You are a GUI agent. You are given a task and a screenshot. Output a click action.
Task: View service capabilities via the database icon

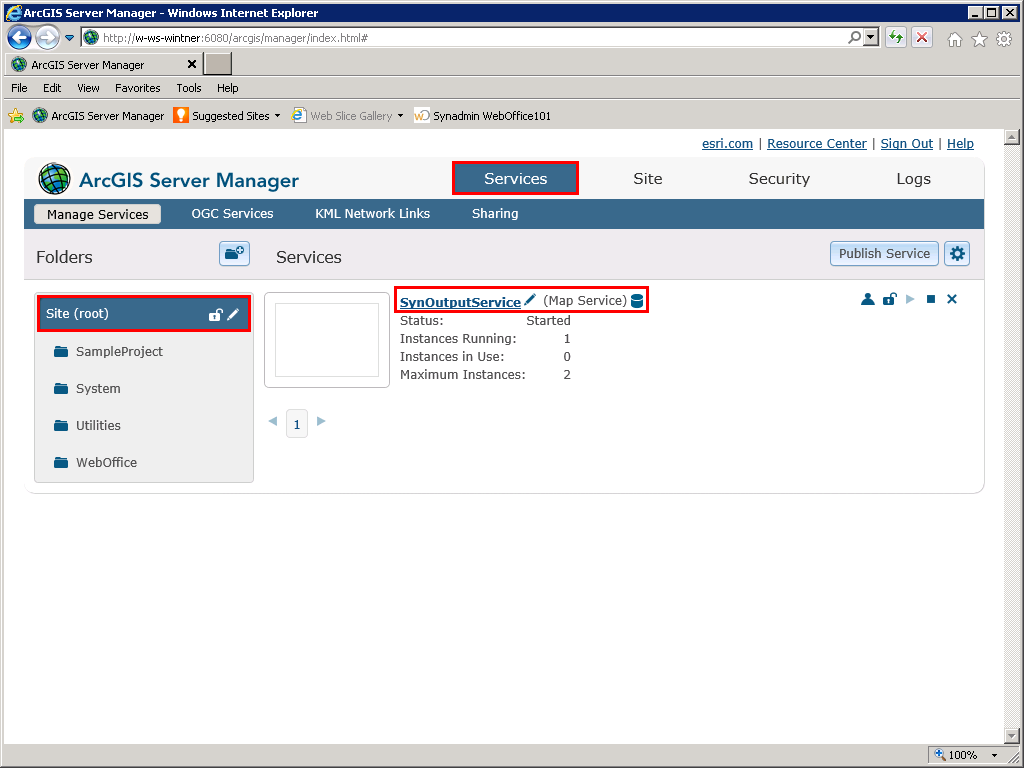pyautogui.click(x=637, y=299)
